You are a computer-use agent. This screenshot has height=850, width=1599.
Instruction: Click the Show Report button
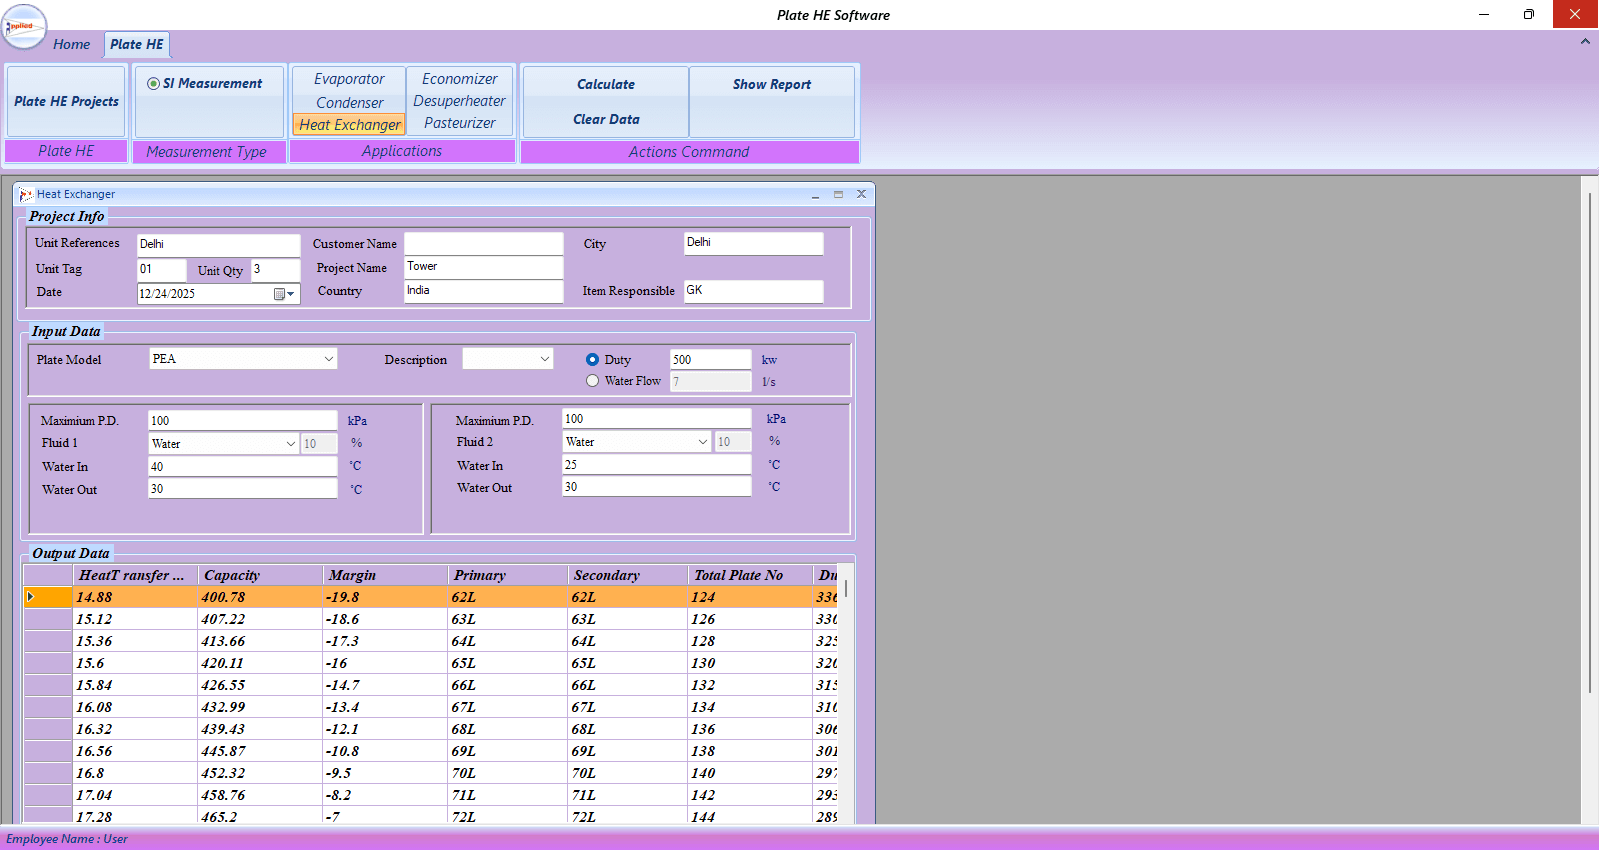pos(772,84)
